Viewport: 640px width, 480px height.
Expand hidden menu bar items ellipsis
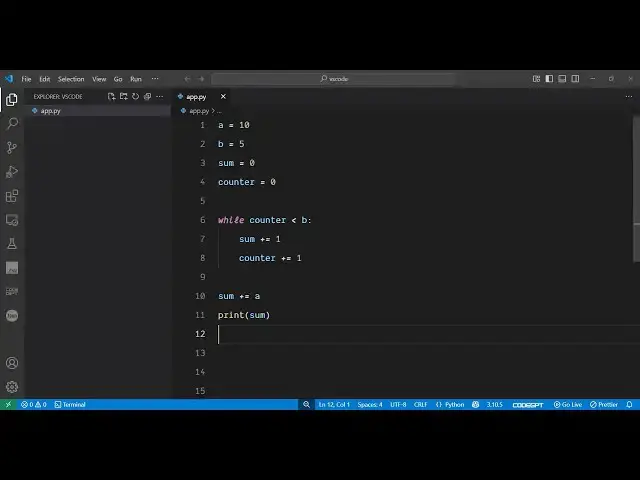[x=155, y=79]
